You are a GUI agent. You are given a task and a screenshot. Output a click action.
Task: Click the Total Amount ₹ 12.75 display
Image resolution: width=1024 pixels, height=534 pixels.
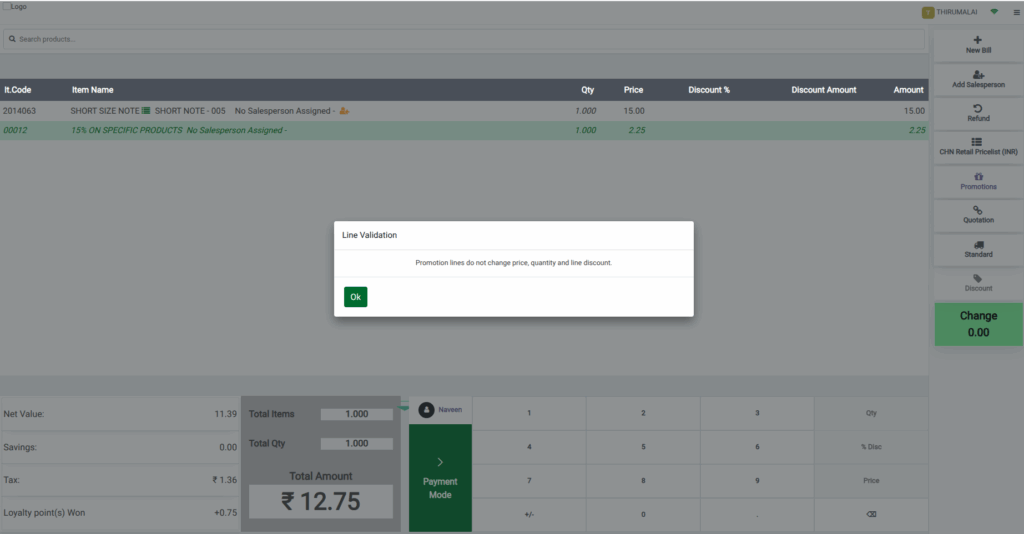[x=321, y=501]
